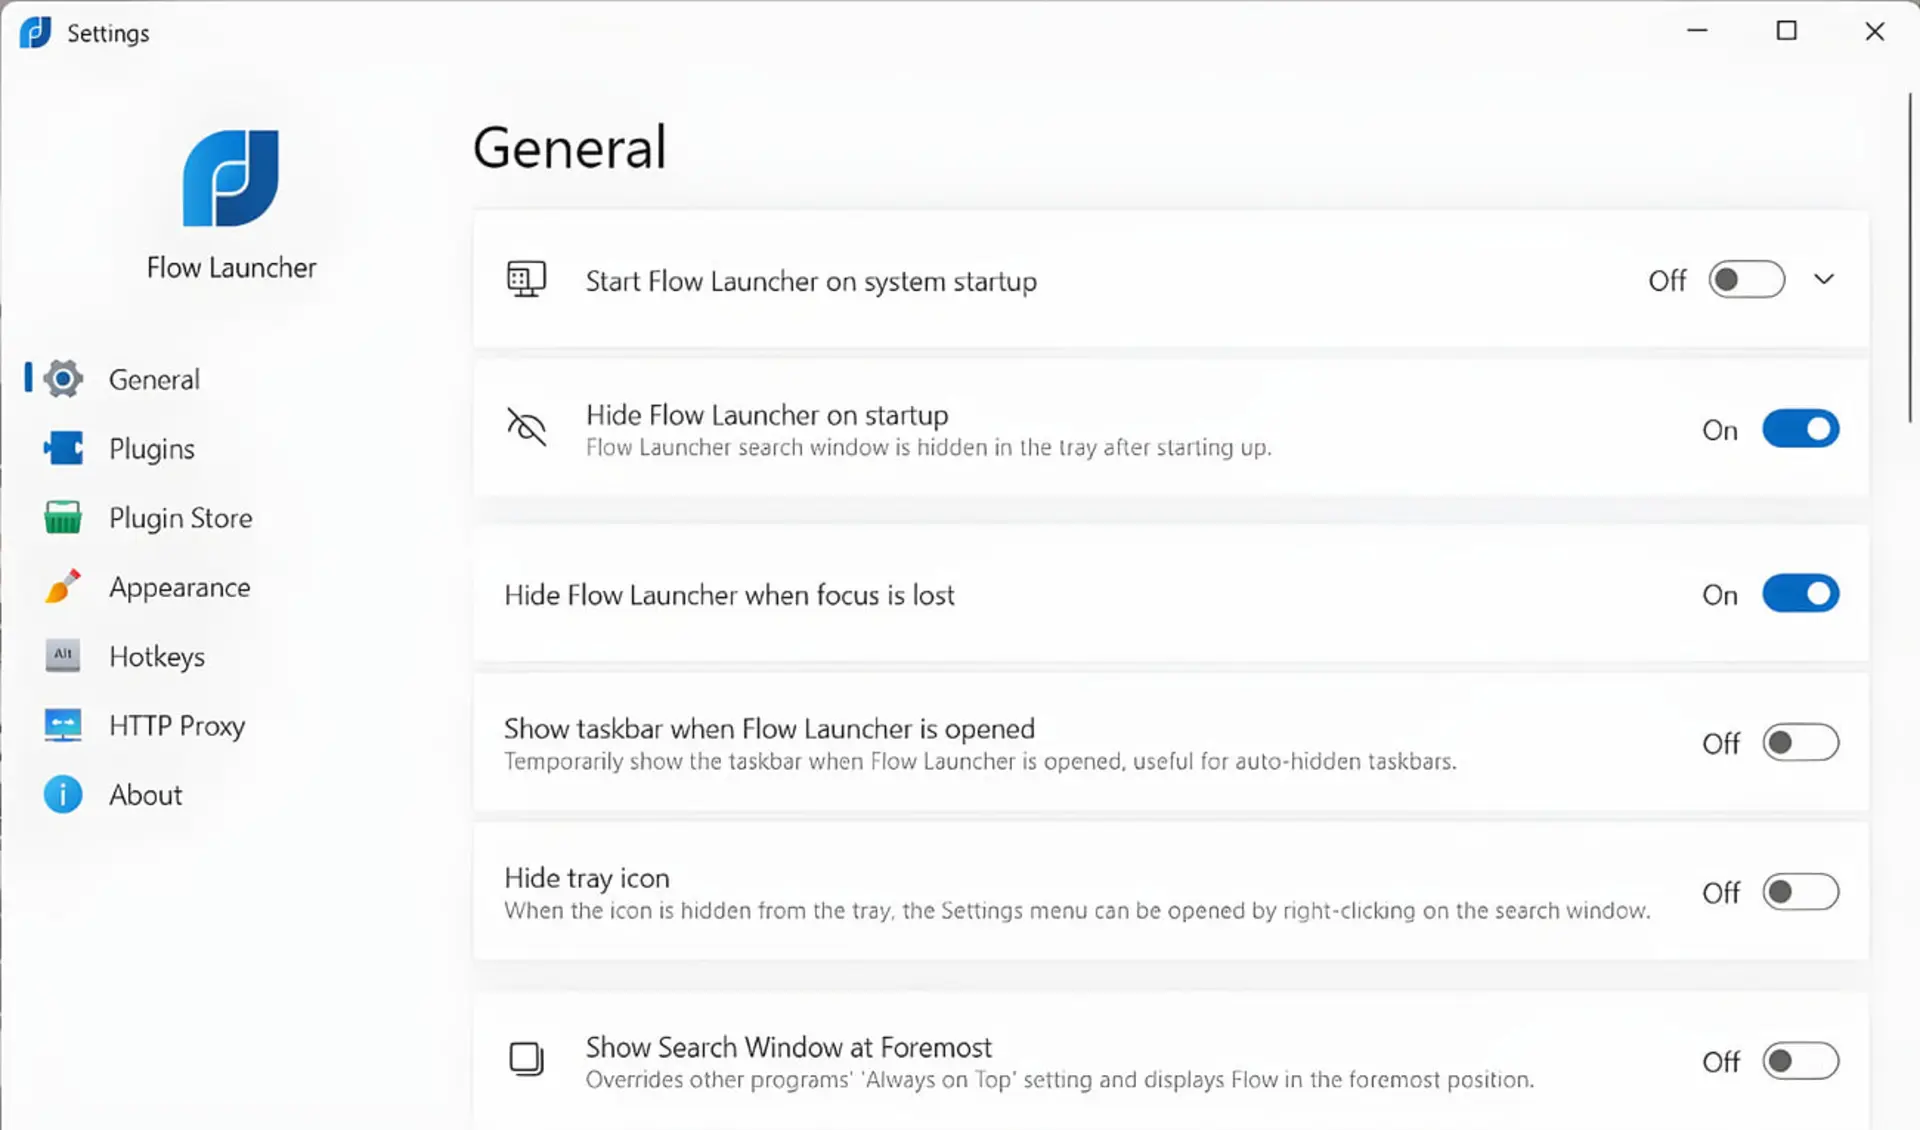Click the system startup monitor icon
The image size is (1920, 1130).
coord(526,280)
